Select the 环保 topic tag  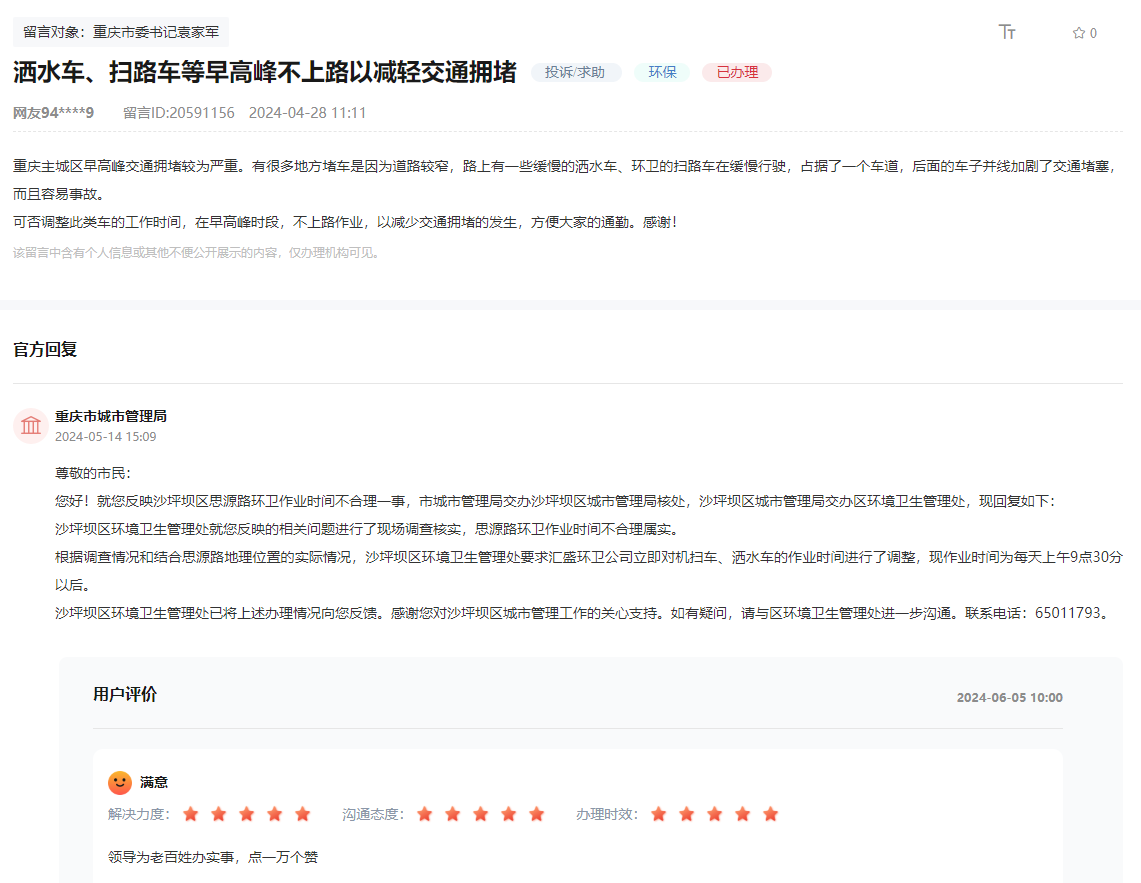pos(661,72)
